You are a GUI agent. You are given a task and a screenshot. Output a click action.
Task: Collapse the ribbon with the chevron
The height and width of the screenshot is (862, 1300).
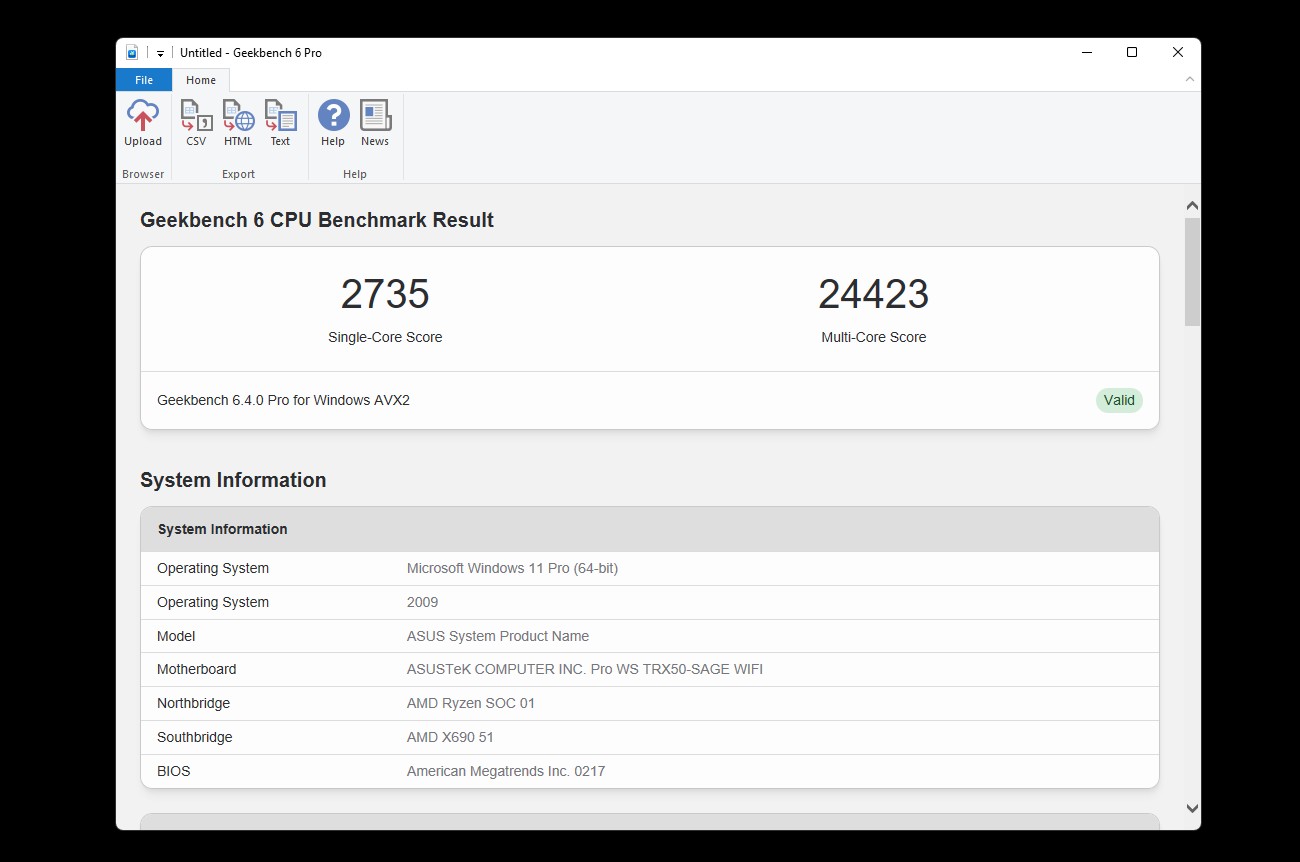pyautogui.click(x=1190, y=79)
